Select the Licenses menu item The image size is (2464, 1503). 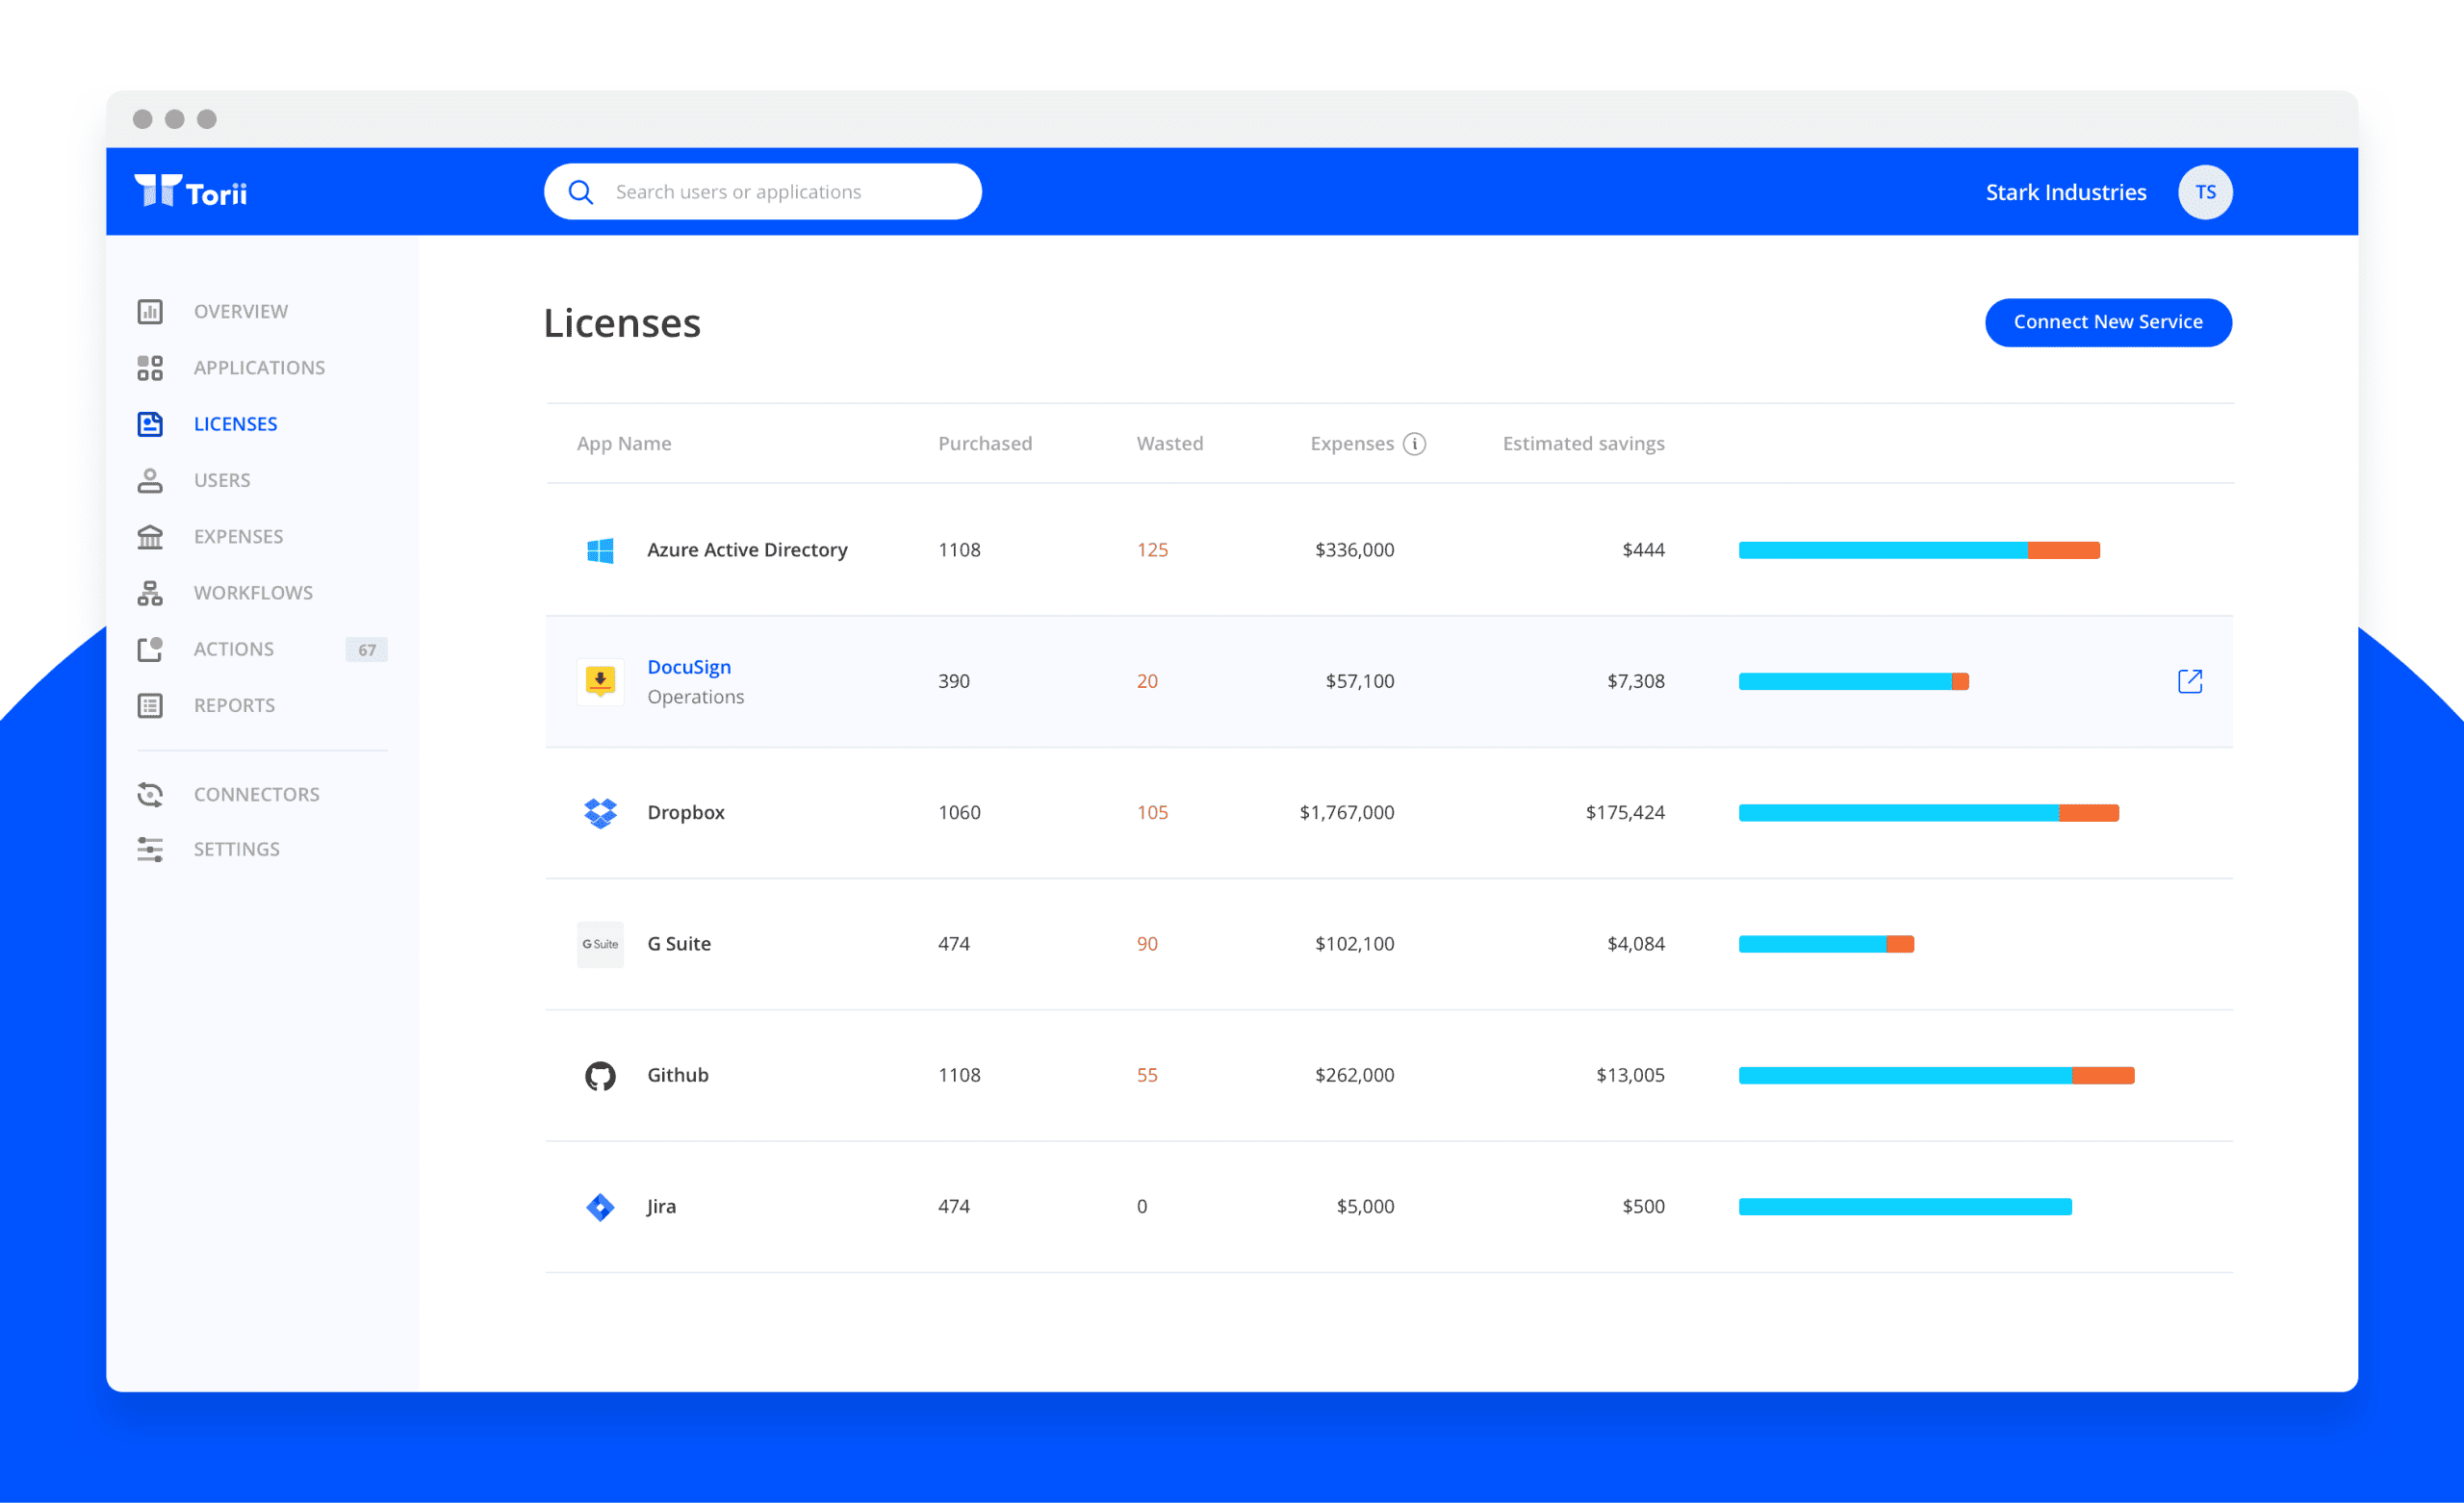click(235, 424)
